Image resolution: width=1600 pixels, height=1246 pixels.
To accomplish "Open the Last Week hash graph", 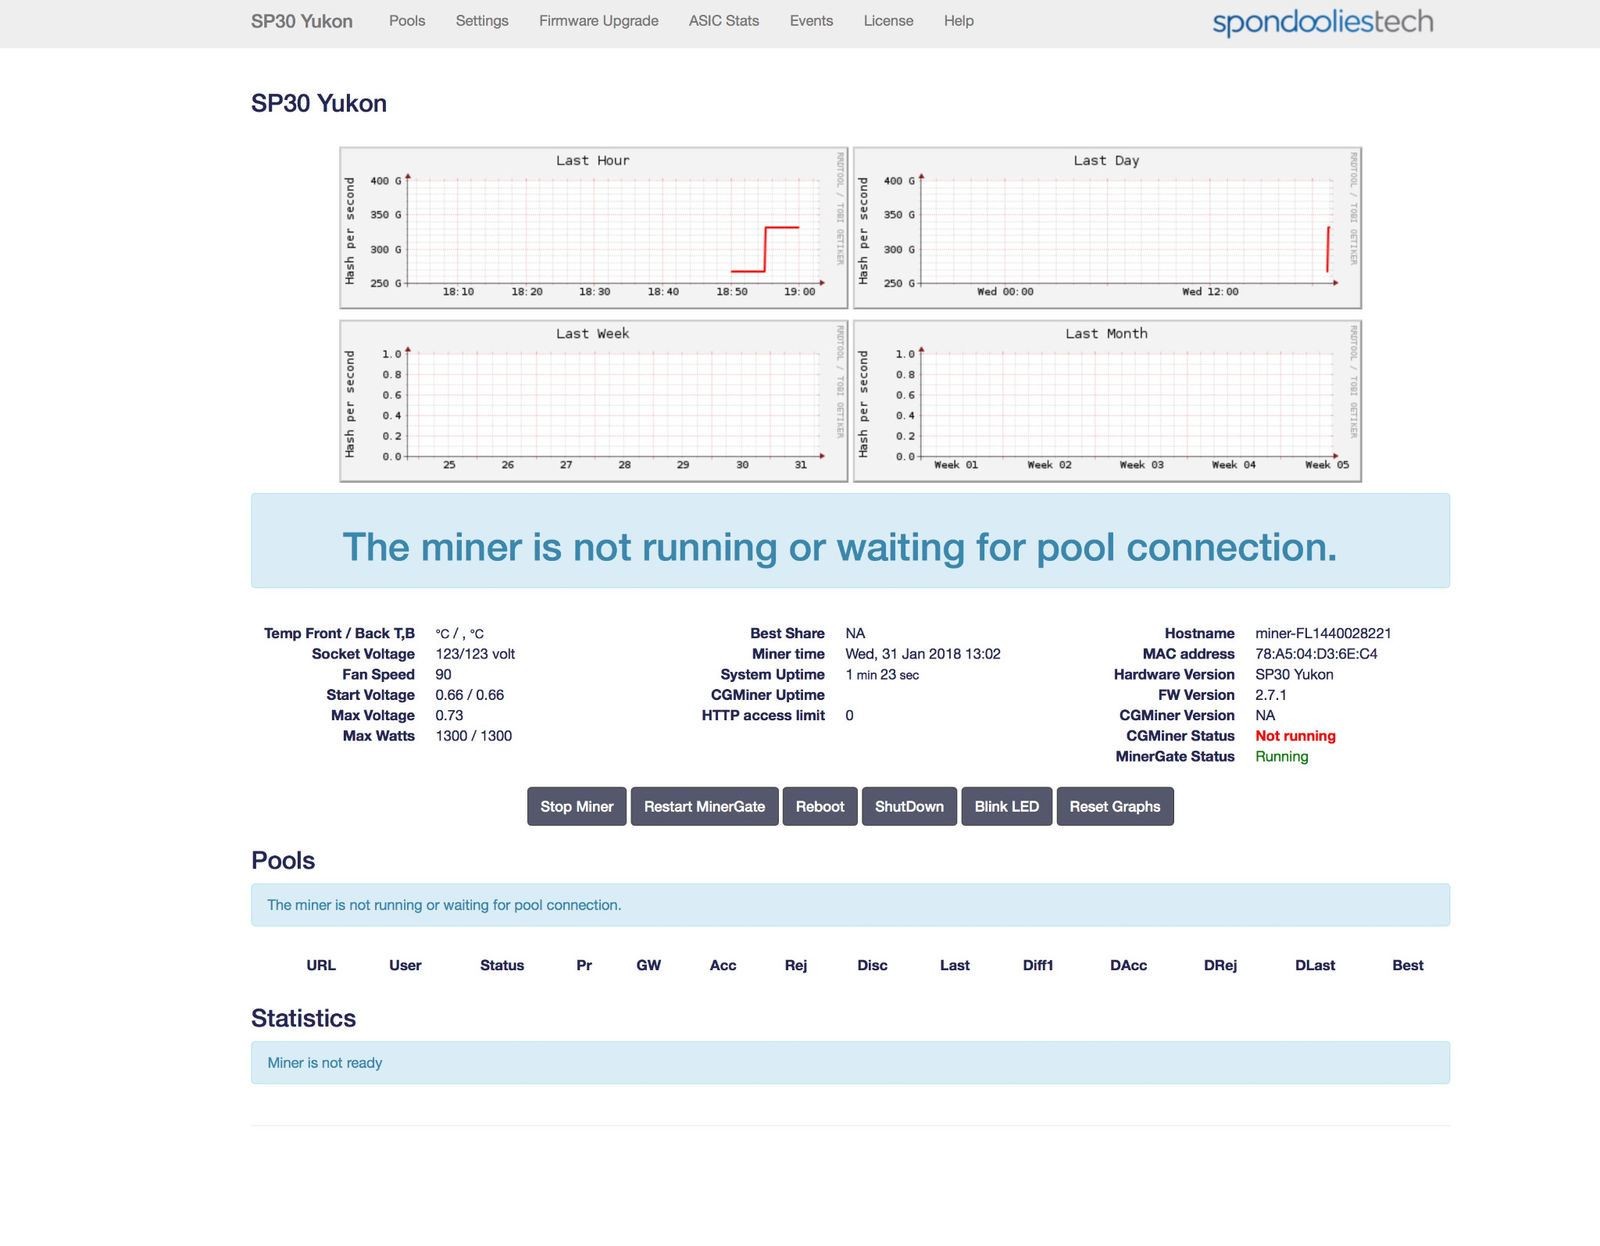I will [594, 401].
